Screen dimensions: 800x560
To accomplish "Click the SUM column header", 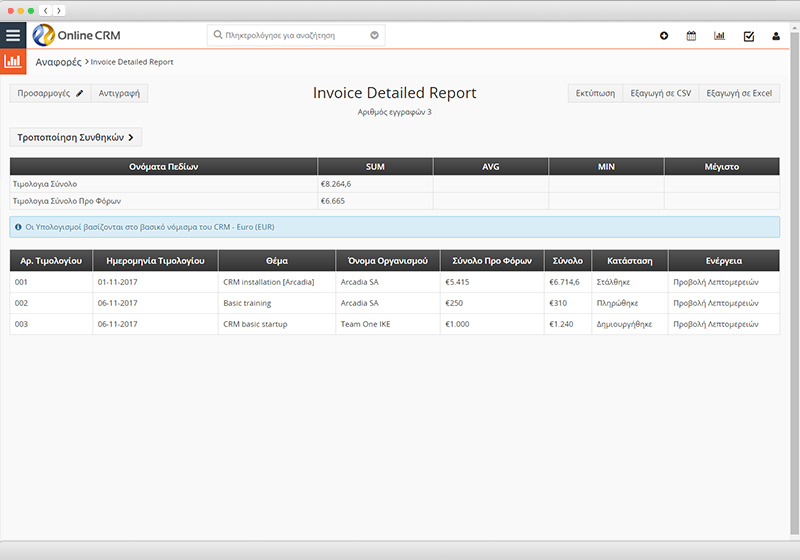I will (x=375, y=167).
